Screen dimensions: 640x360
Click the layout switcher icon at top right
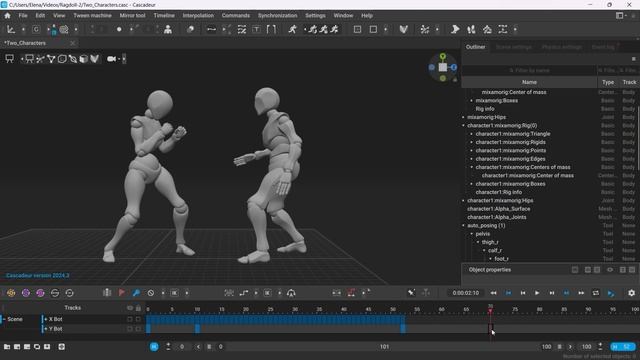(x=620, y=16)
